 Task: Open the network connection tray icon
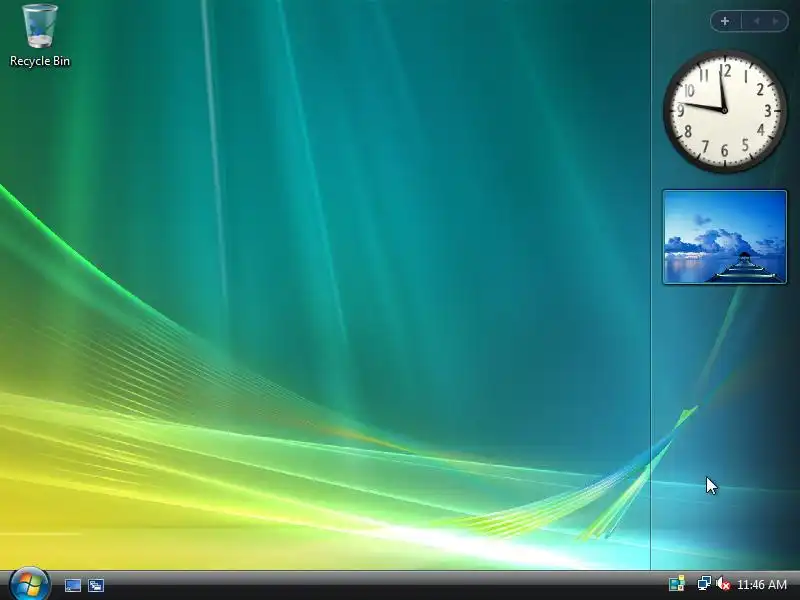704,584
